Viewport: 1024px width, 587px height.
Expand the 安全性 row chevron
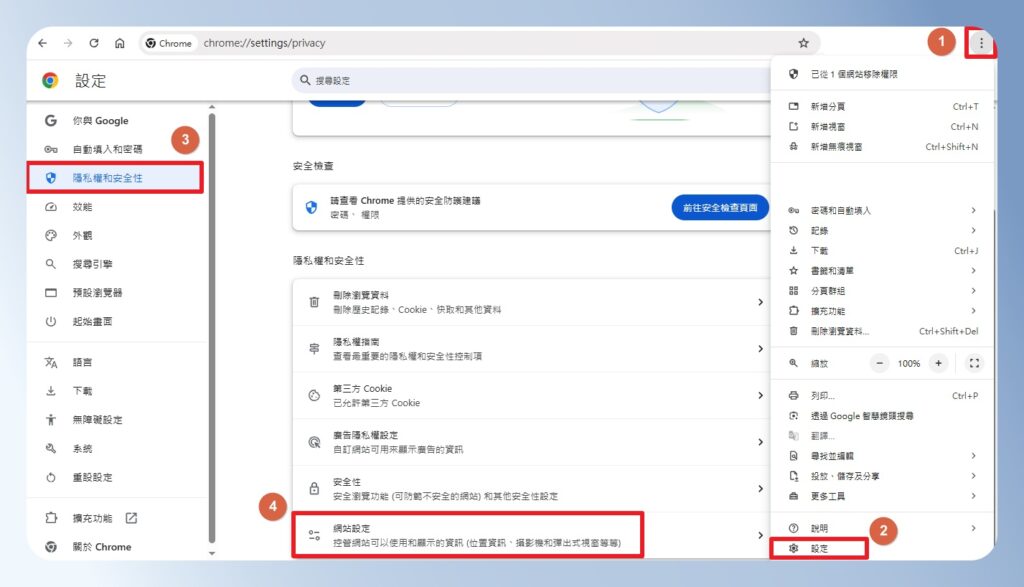tap(760, 489)
